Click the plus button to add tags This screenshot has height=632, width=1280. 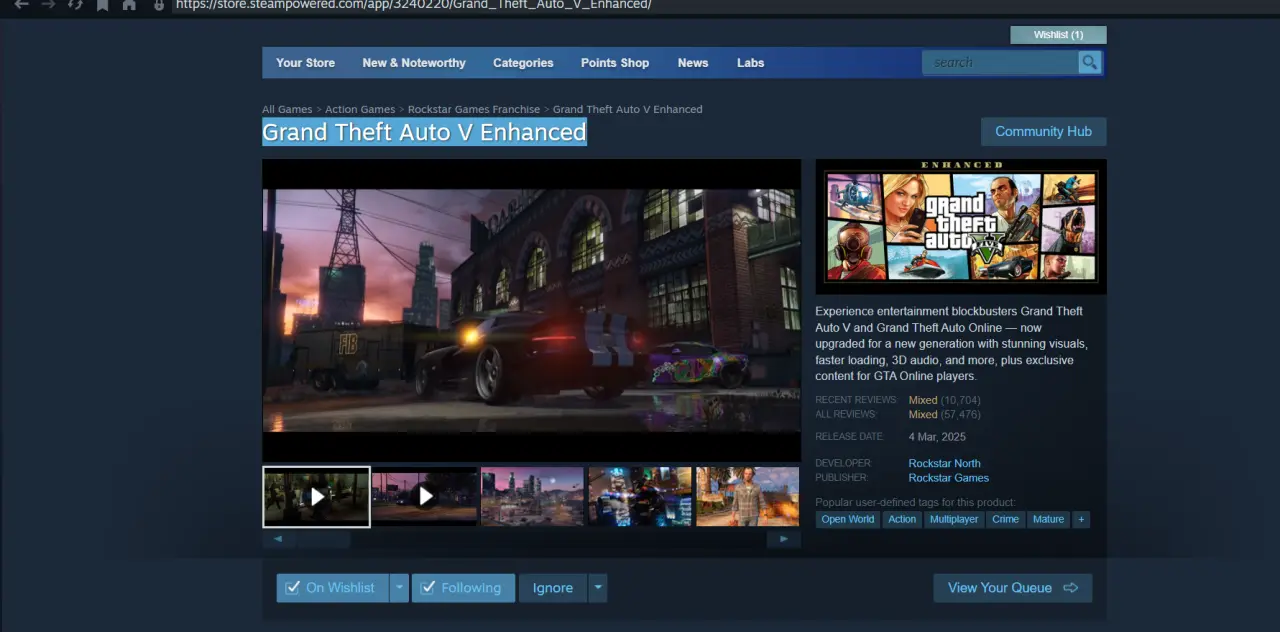[1081, 519]
